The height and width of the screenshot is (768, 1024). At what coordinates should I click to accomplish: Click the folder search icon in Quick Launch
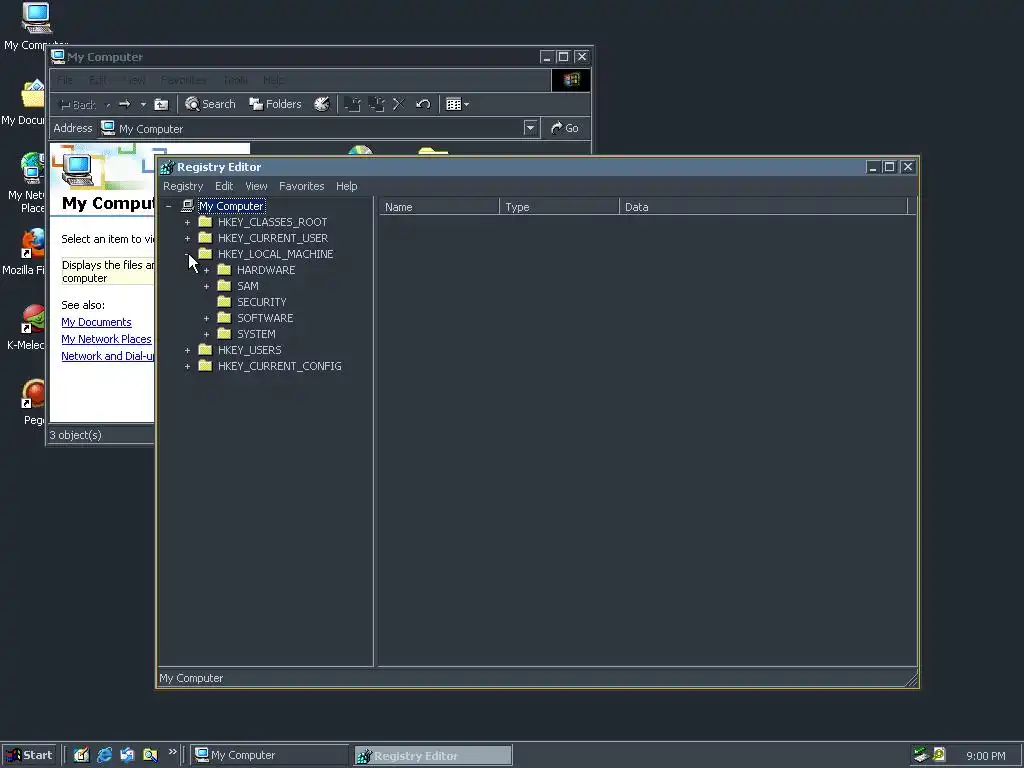150,755
